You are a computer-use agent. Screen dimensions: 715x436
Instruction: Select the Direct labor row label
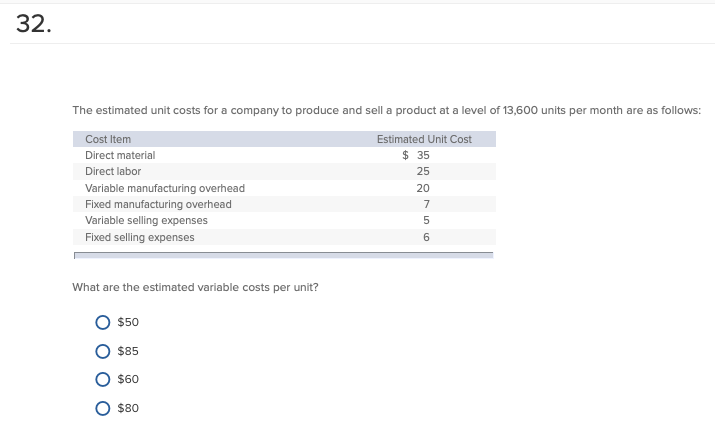coord(113,171)
